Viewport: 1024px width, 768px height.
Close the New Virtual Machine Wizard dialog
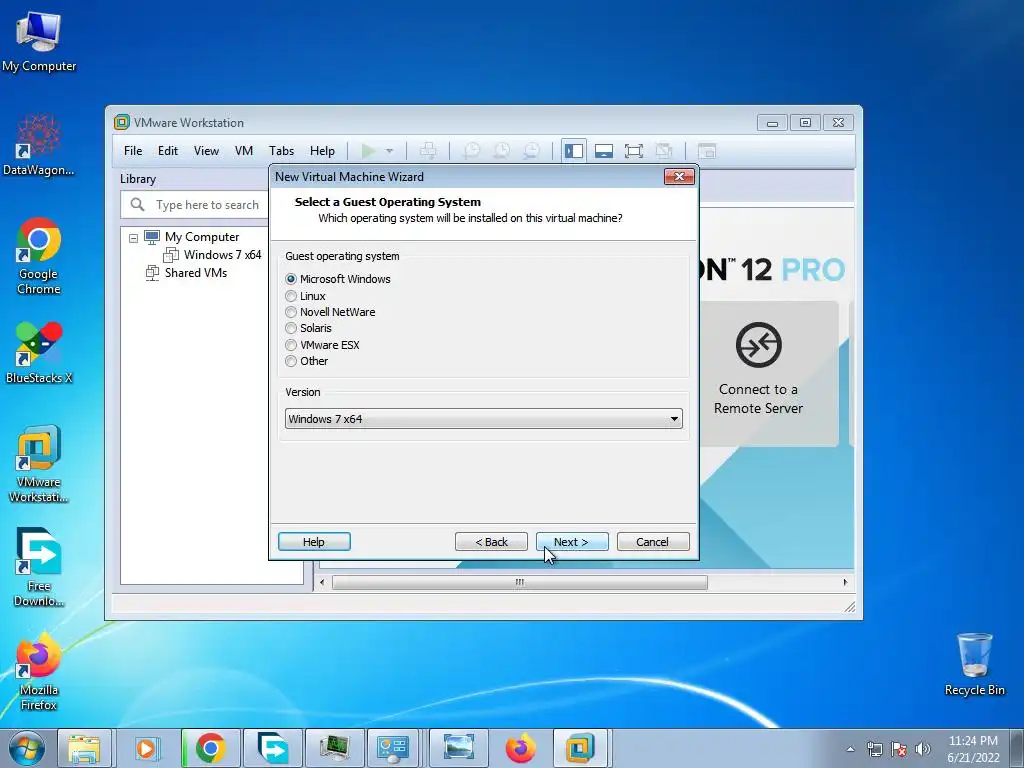679,176
